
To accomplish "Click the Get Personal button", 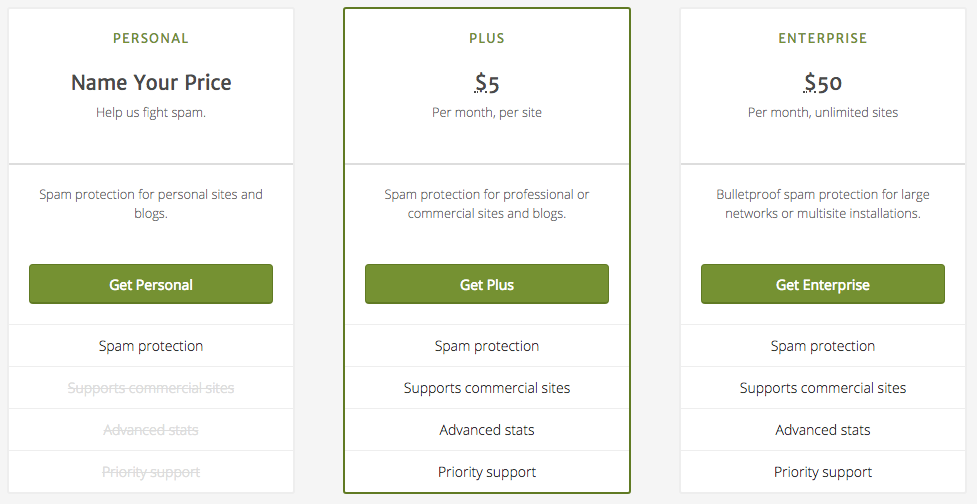I will (151, 284).
